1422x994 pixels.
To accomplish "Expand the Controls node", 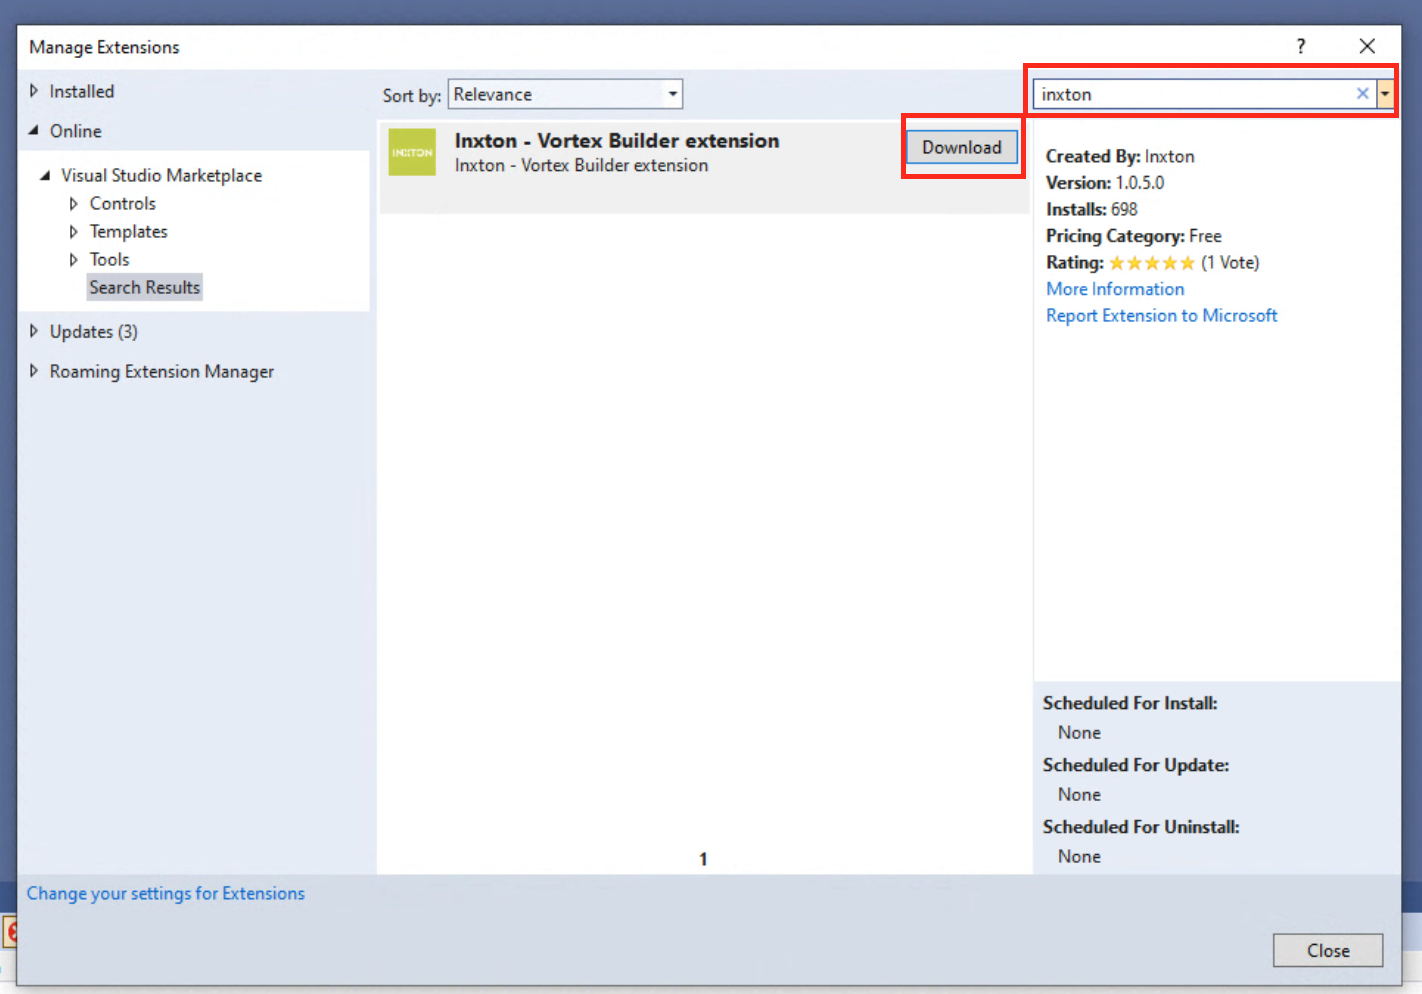I will [x=73, y=203].
